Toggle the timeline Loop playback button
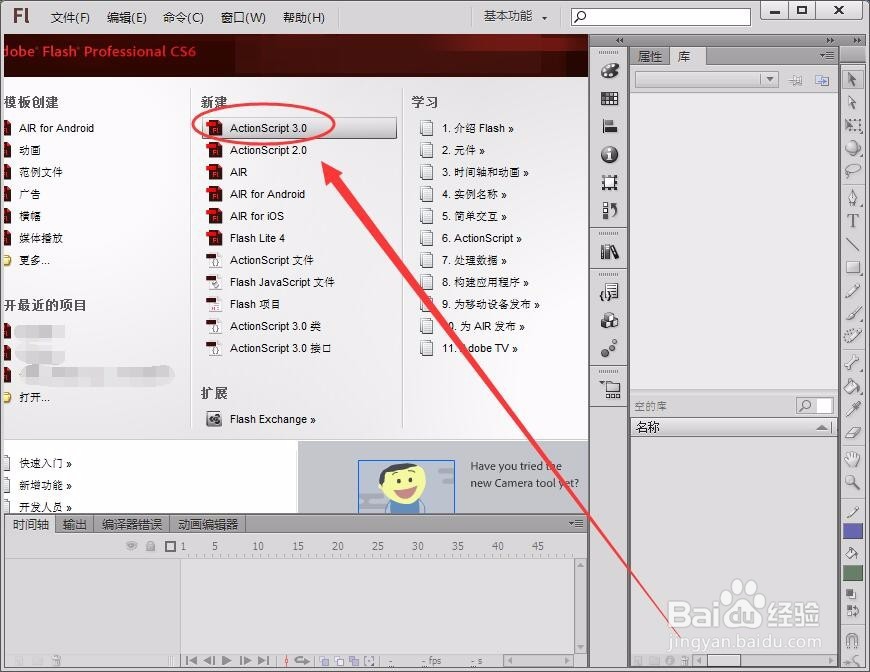This screenshot has width=870, height=672. click(x=302, y=660)
